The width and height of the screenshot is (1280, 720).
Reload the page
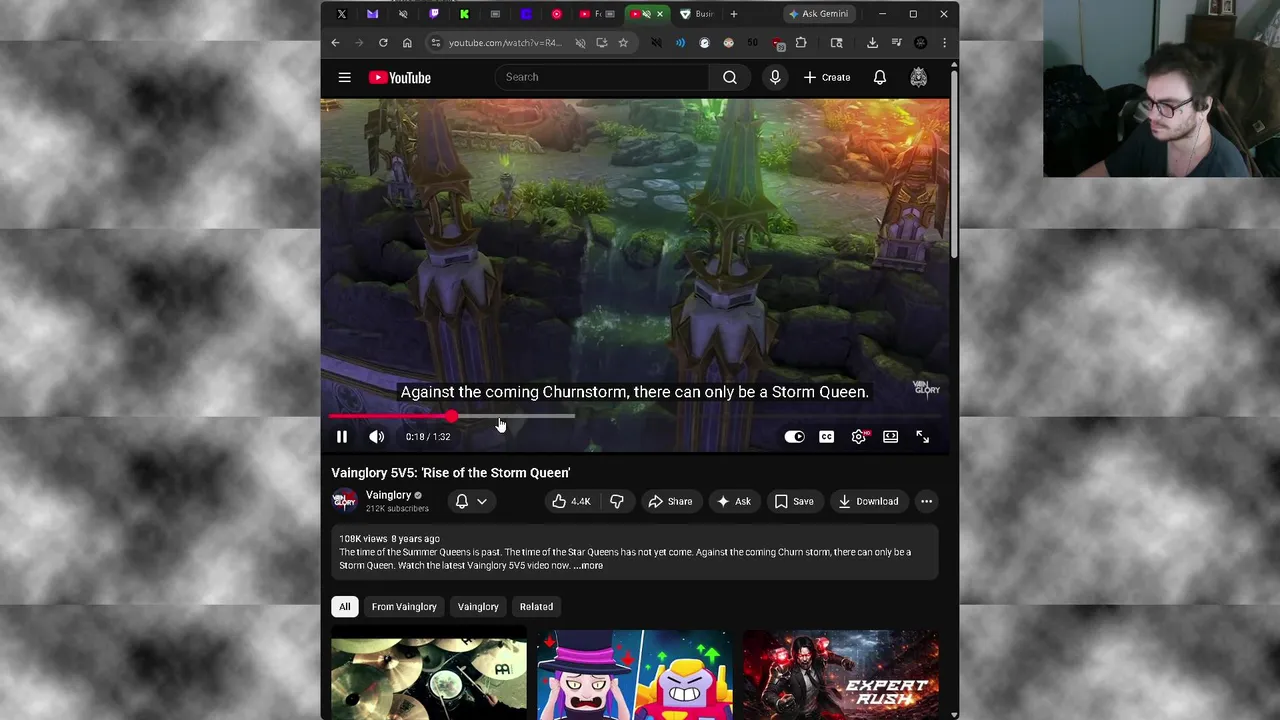pyautogui.click(x=383, y=43)
